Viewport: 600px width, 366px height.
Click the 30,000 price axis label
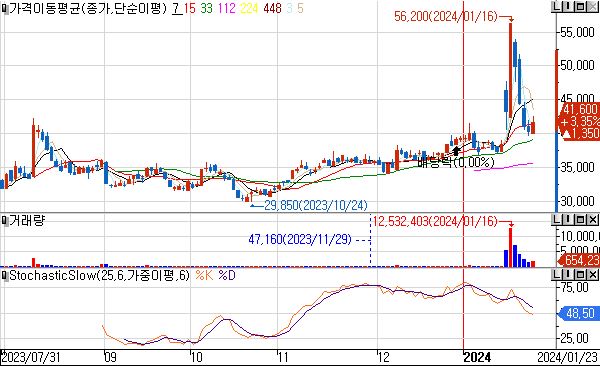pyautogui.click(x=577, y=201)
